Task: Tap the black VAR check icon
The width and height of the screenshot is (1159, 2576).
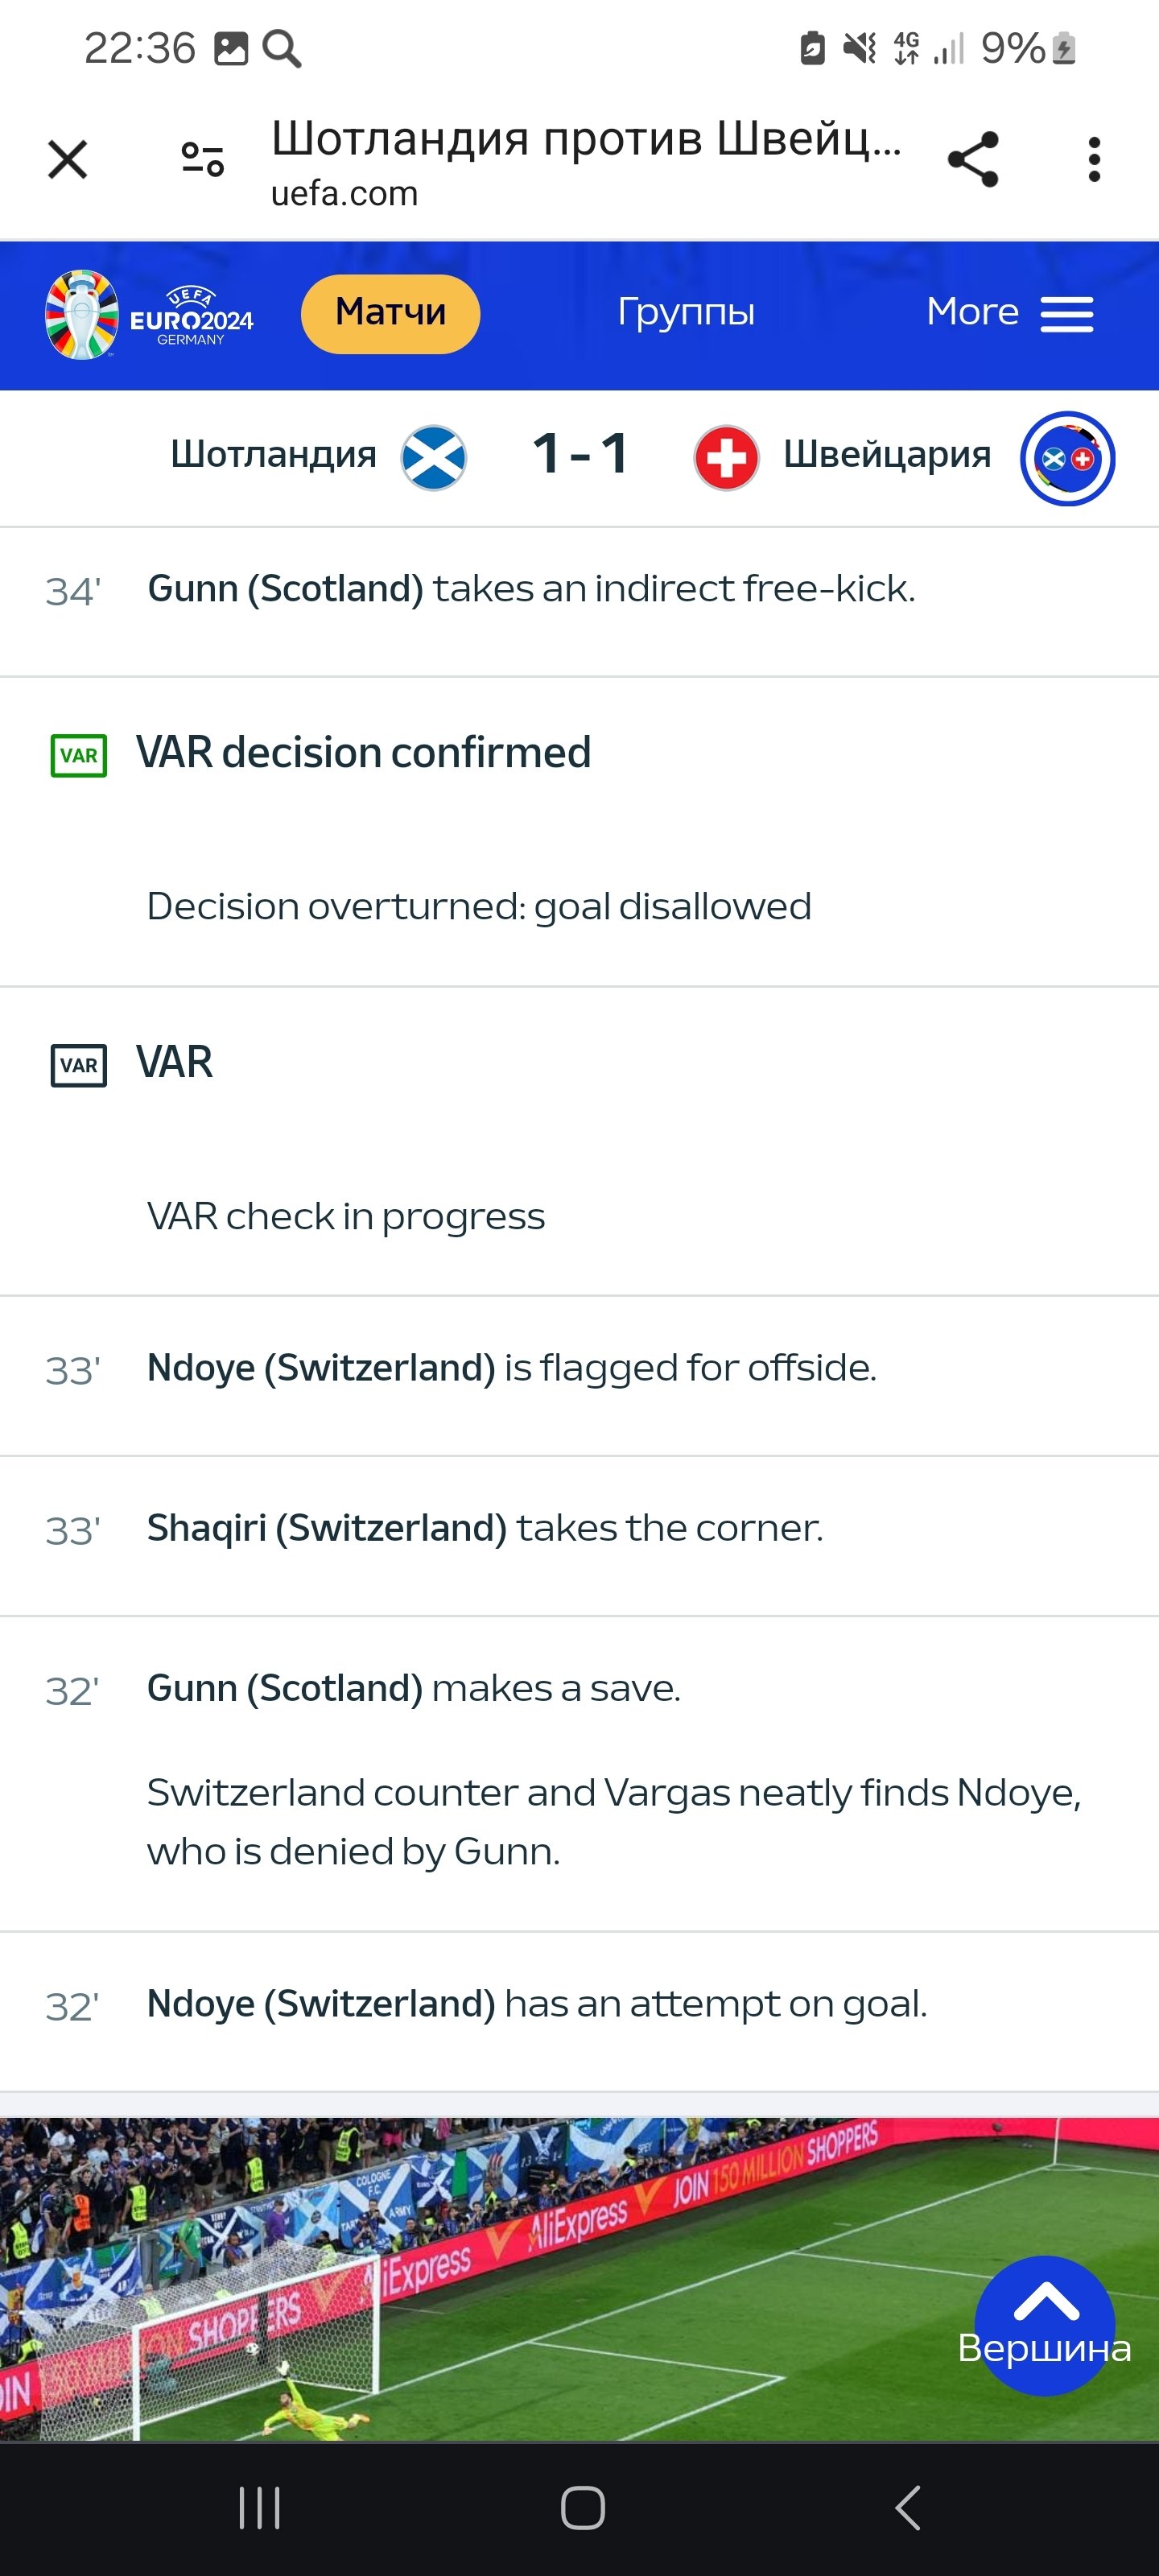Action: 79,1065
